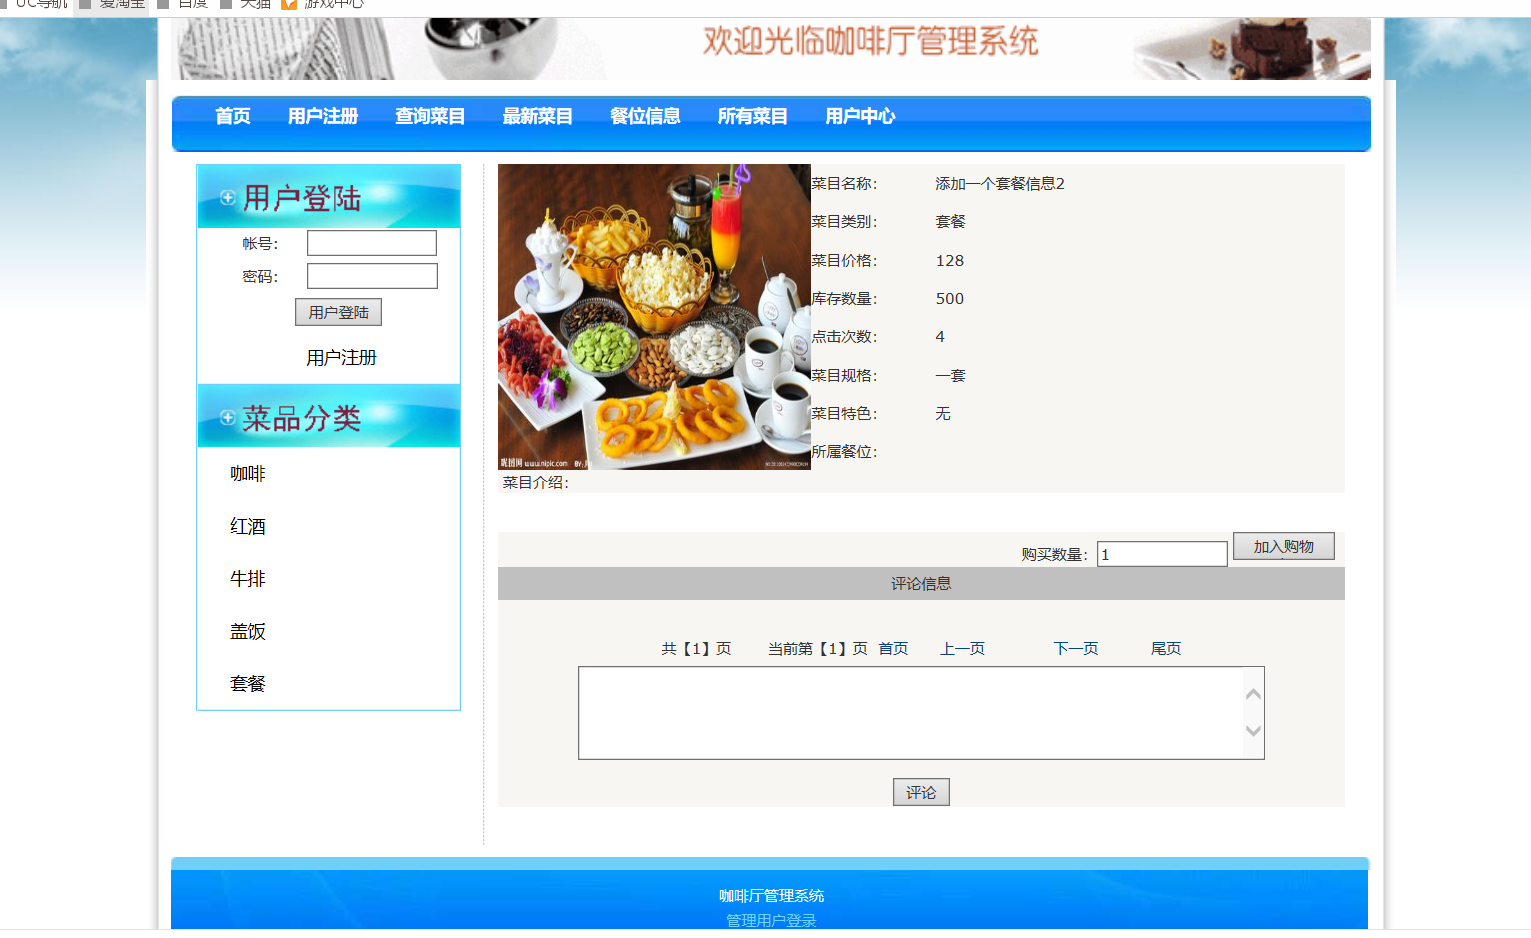
Task: Open 用户中心 from the navigation bar
Action: tap(860, 116)
